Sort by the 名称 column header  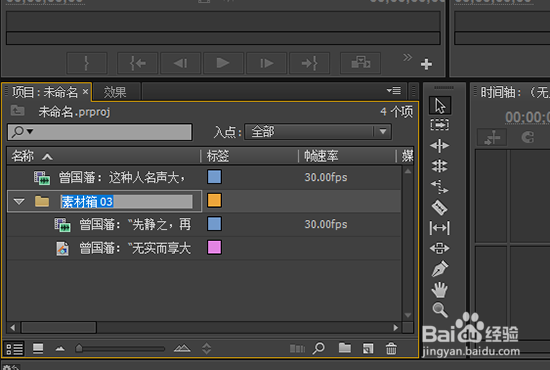[x=22, y=156]
